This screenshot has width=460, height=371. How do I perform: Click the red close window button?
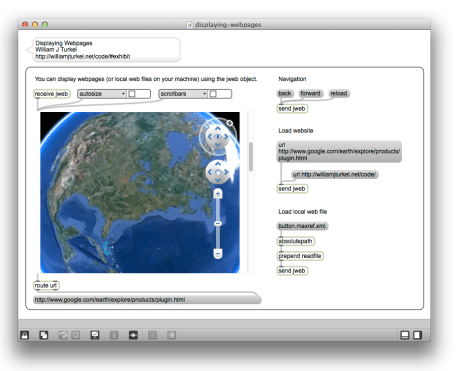[x=25, y=24]
